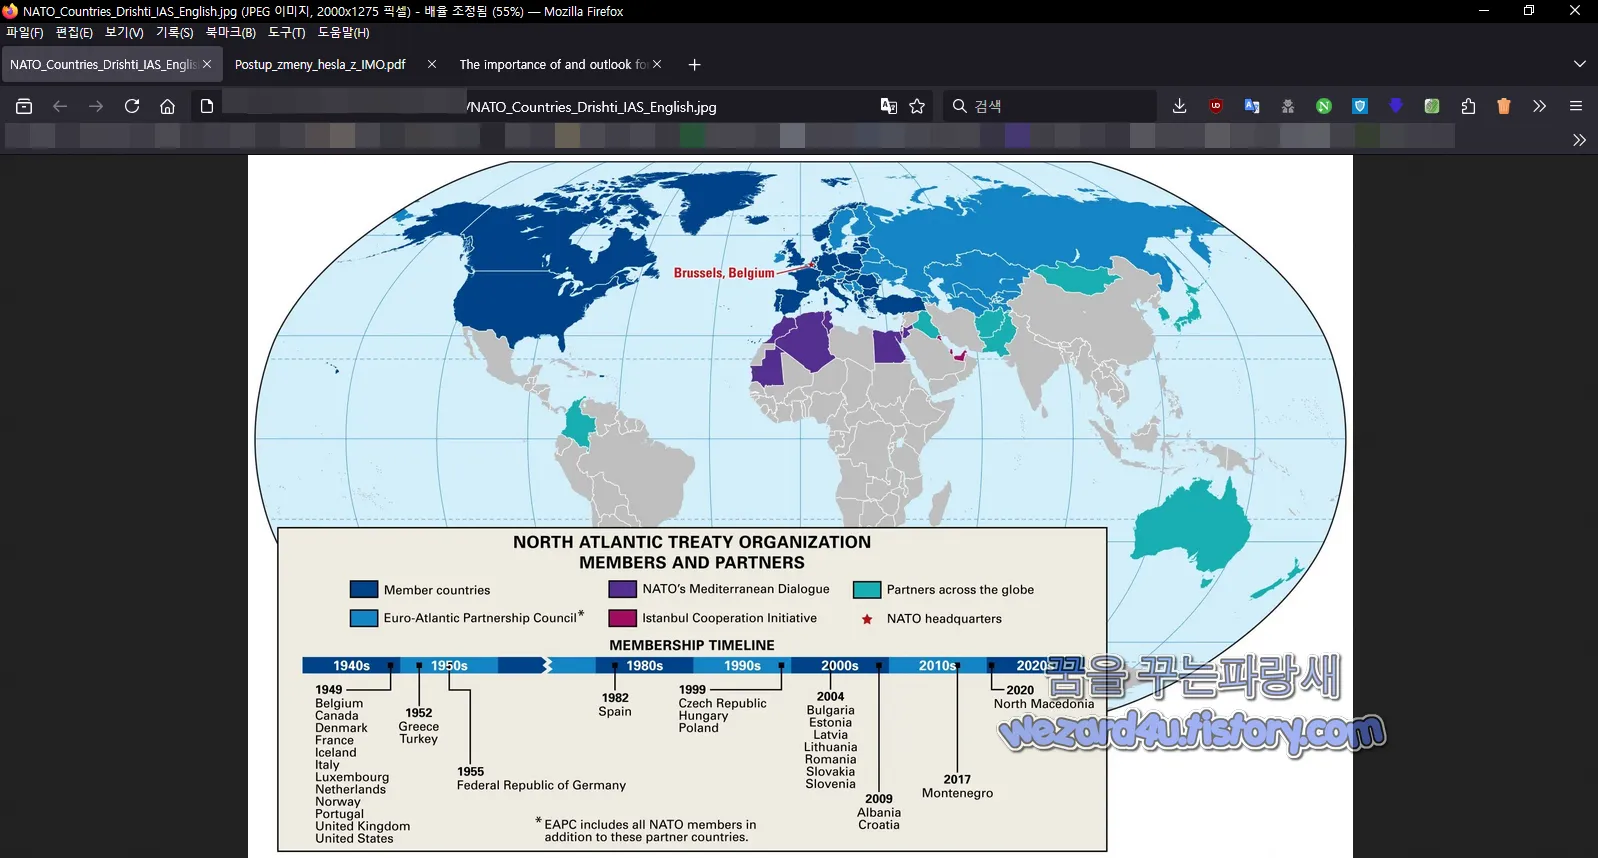Close the Postup_zmeny_hesla_z_IMO.pdf tab
This screenshot has height=858, width=1598.
point(432,64)
